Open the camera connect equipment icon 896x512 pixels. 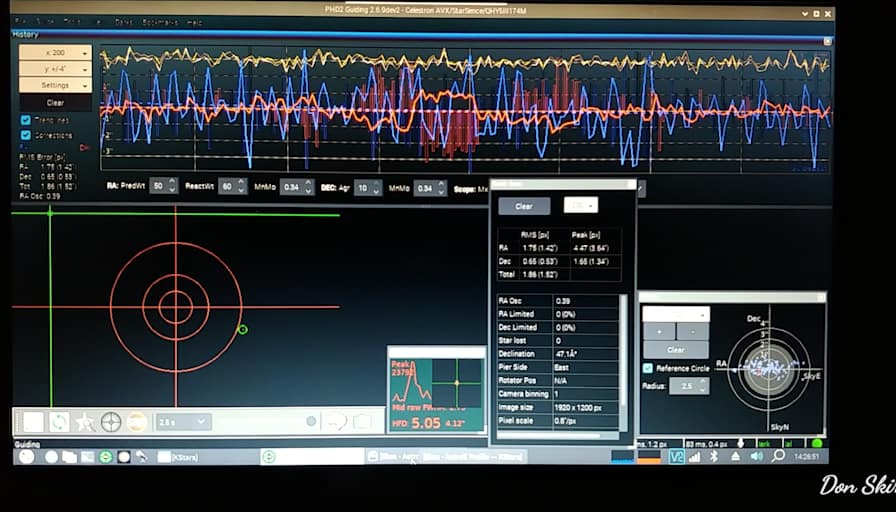tap(33, 422)
